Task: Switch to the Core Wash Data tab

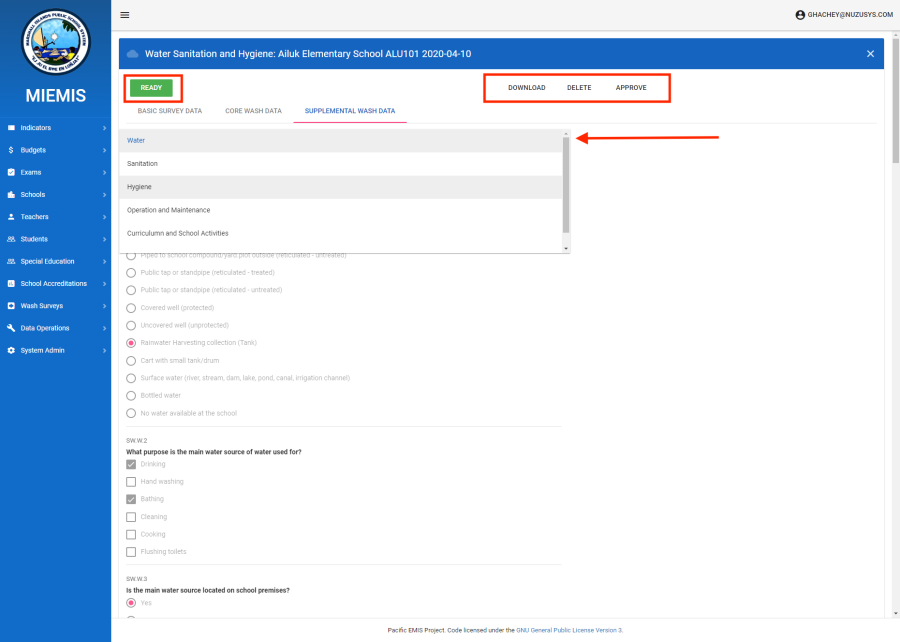Action: [x=253, y=111]
